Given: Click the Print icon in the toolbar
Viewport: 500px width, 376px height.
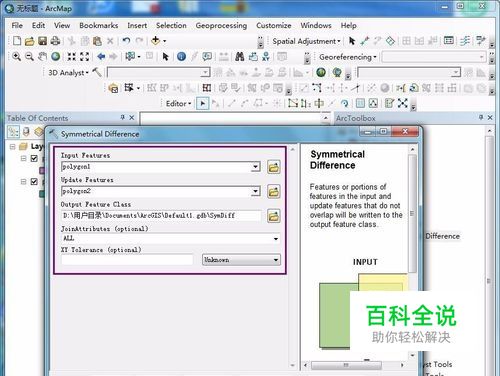Looking at the screenshot, I should (x=55, y=41).
